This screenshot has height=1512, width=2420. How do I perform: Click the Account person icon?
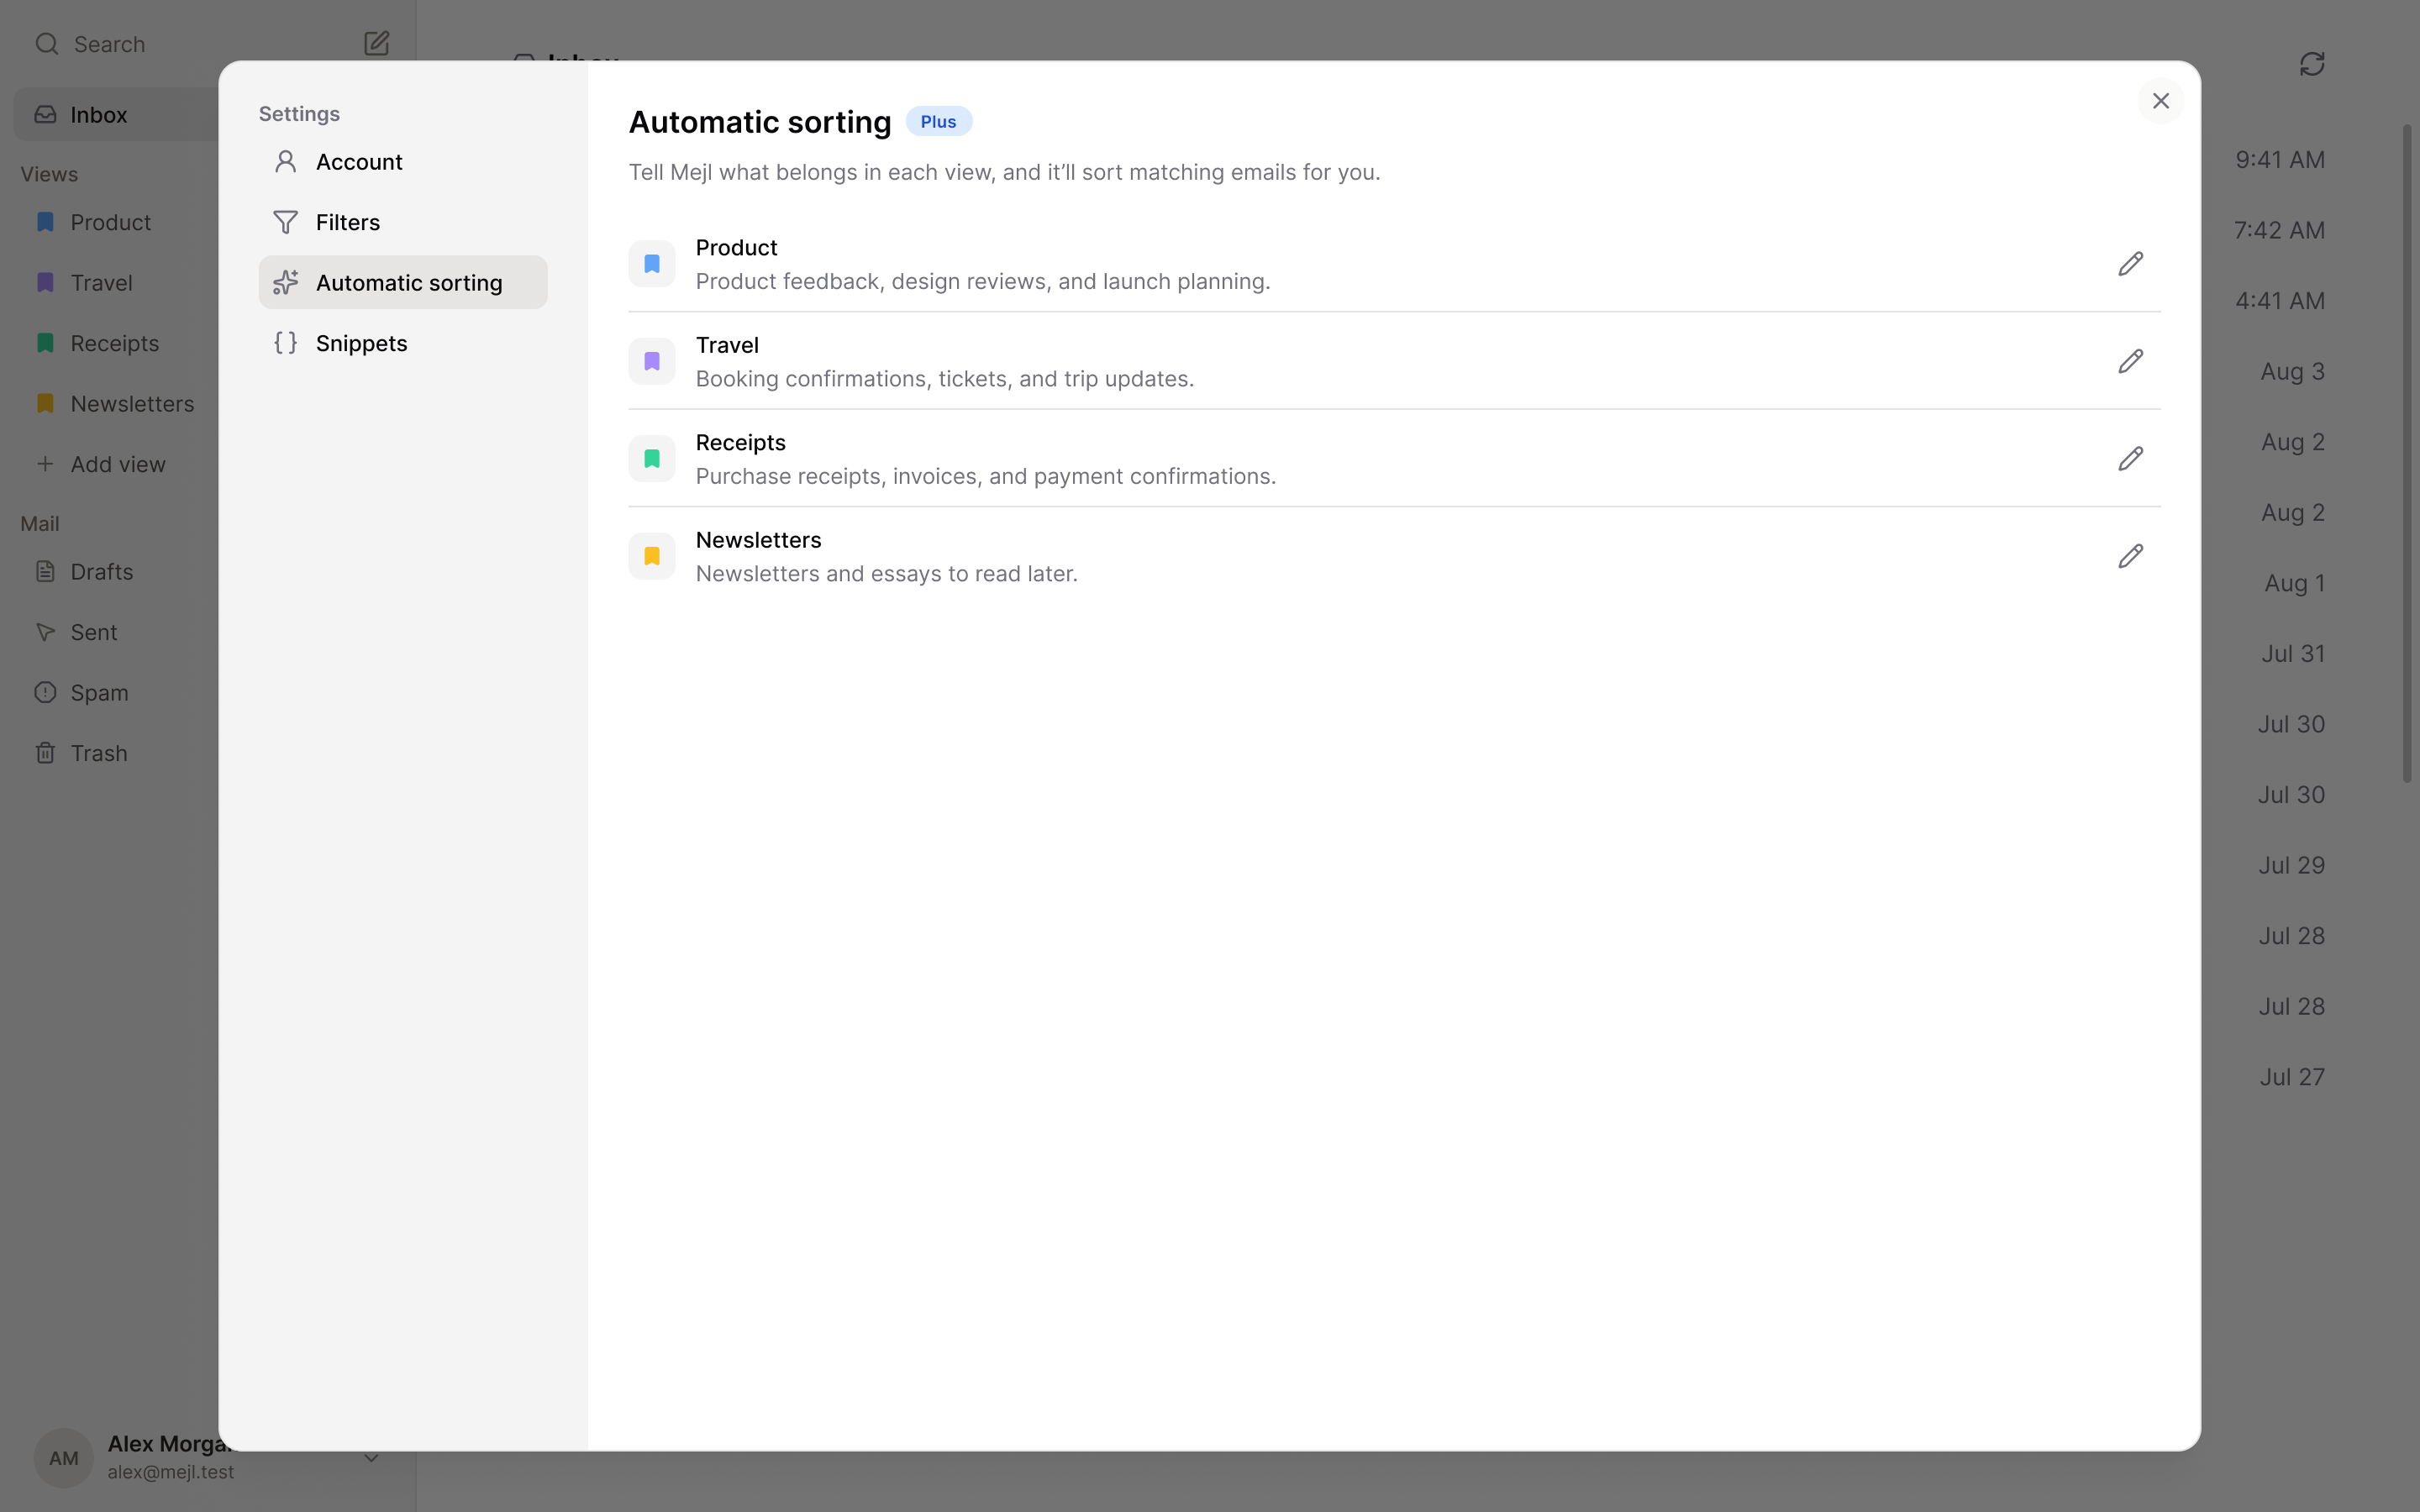286,162
